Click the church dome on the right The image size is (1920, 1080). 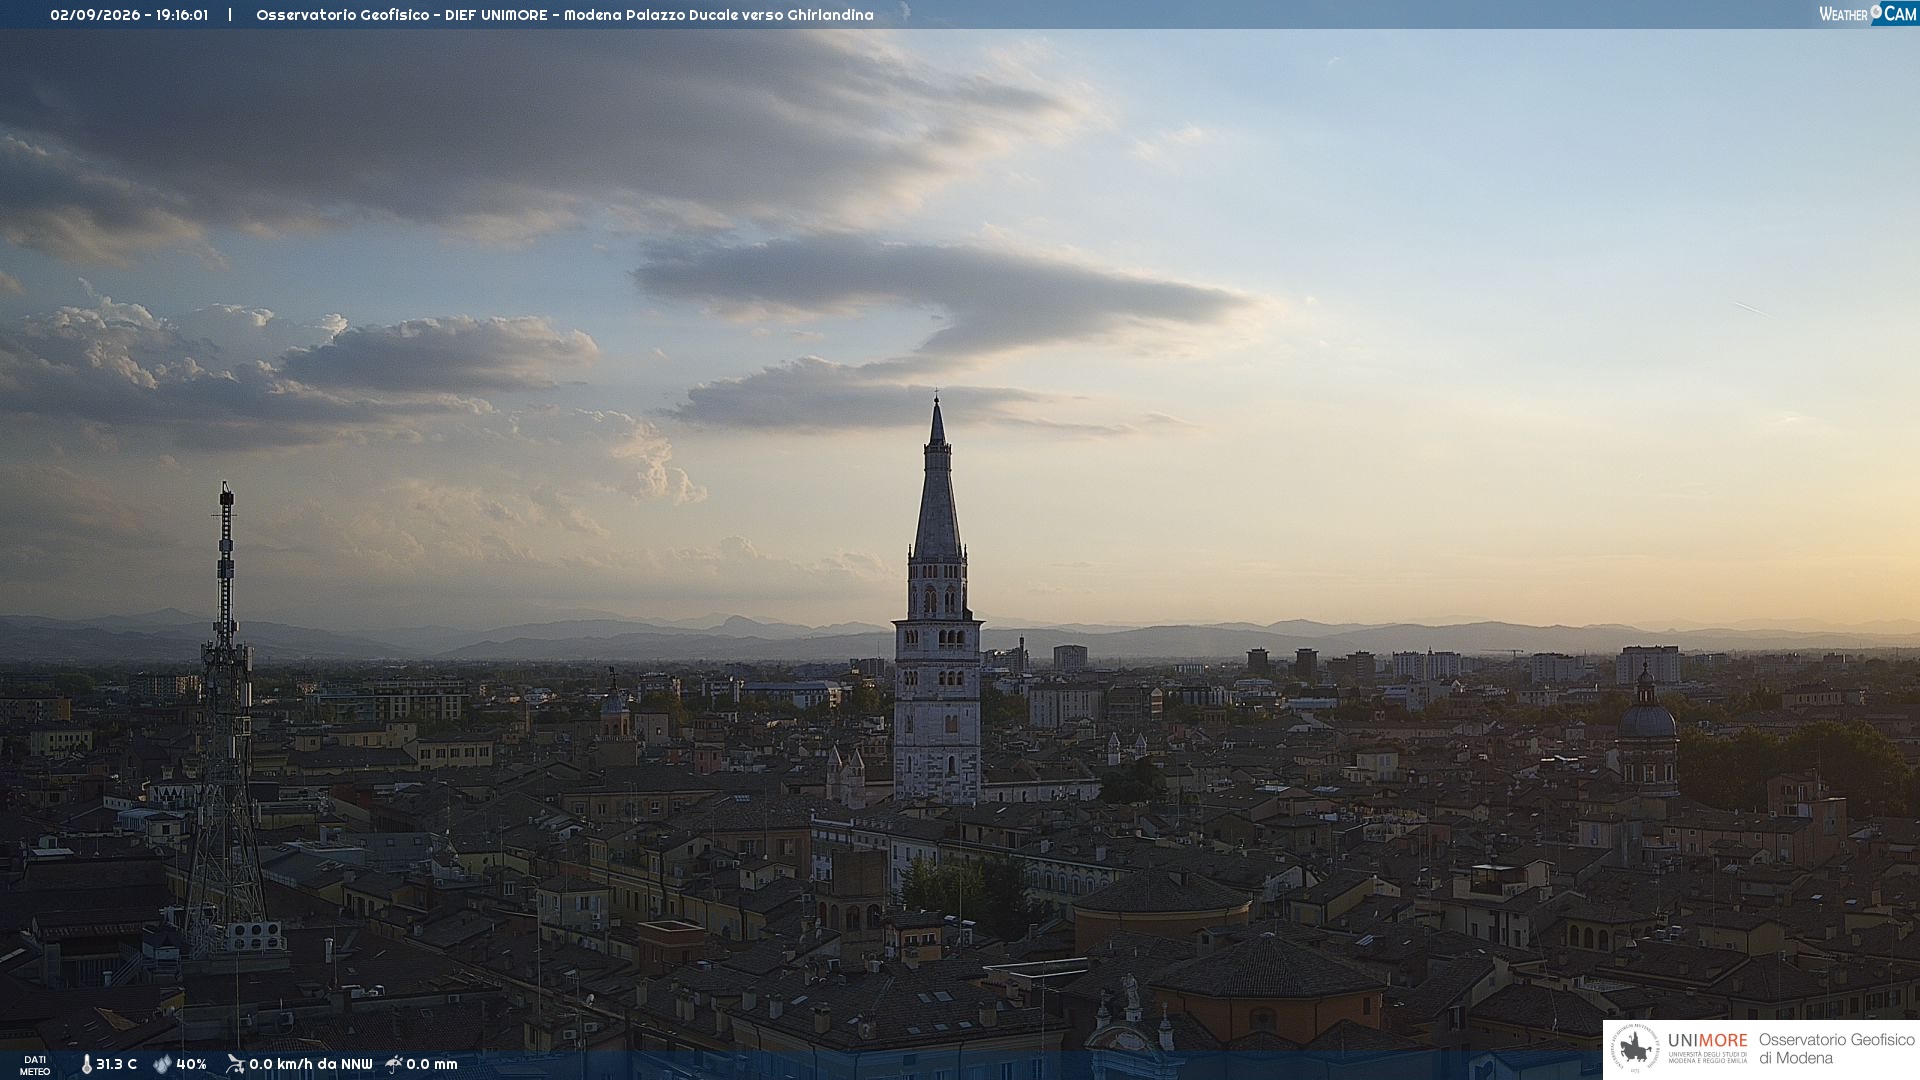pos(1647,718)
